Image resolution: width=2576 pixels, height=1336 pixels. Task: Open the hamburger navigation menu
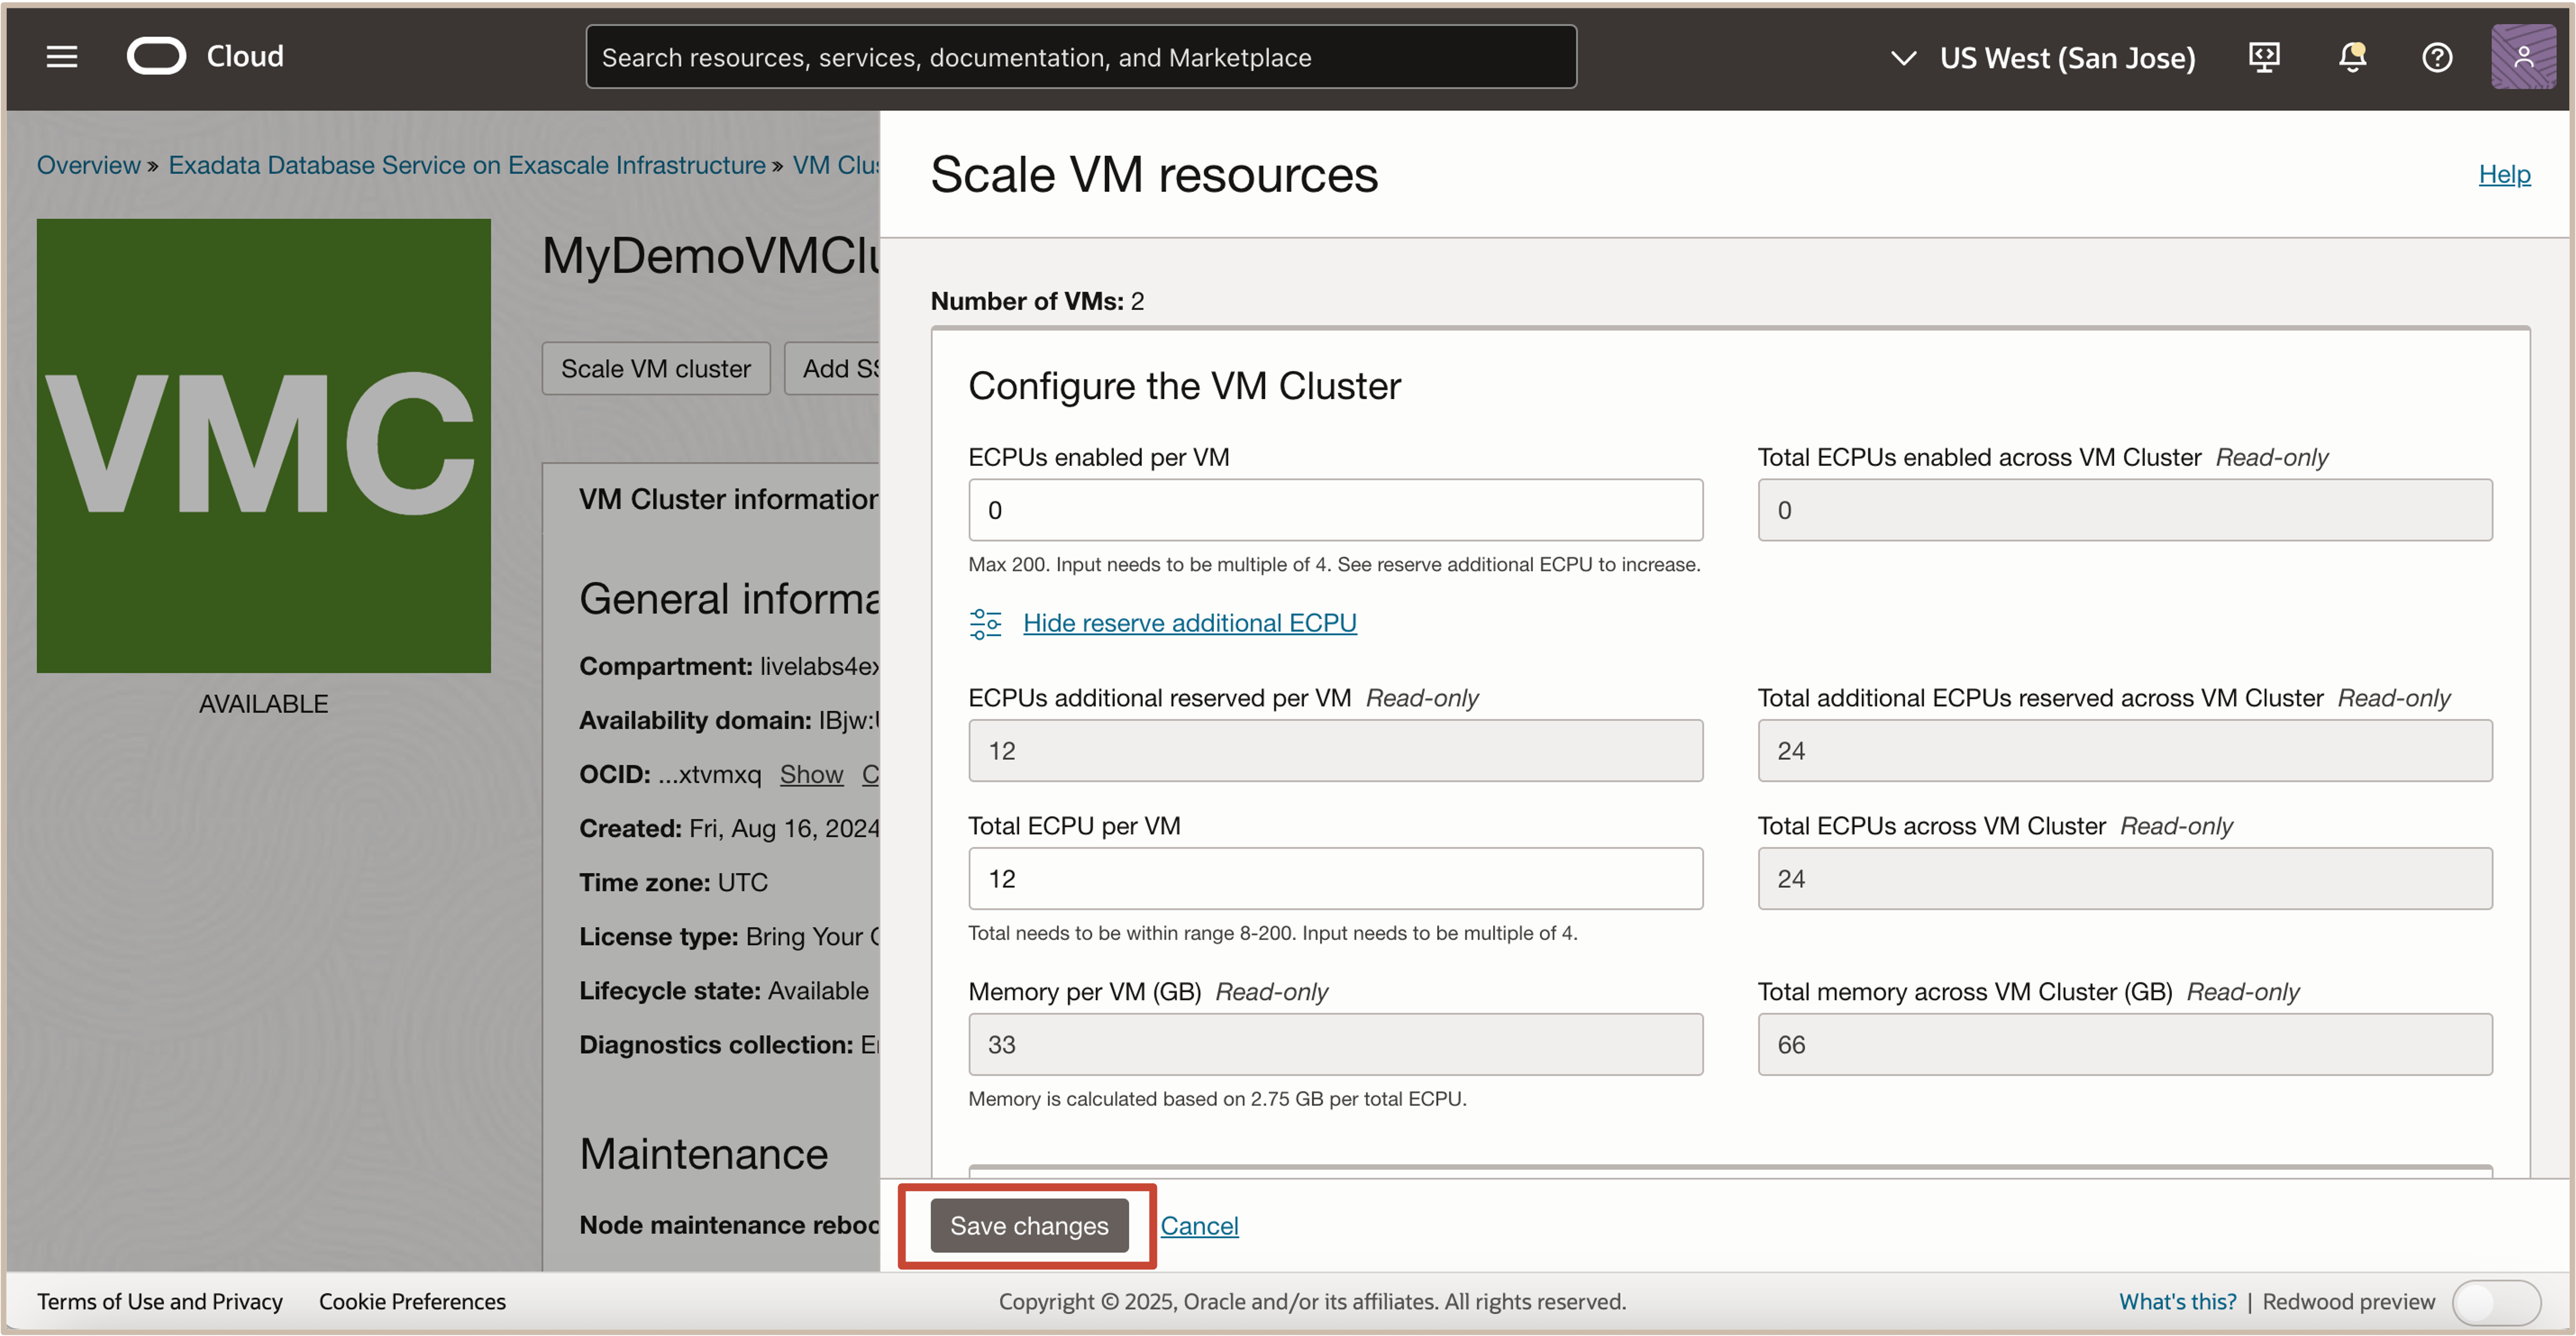[x=61, y=57]
